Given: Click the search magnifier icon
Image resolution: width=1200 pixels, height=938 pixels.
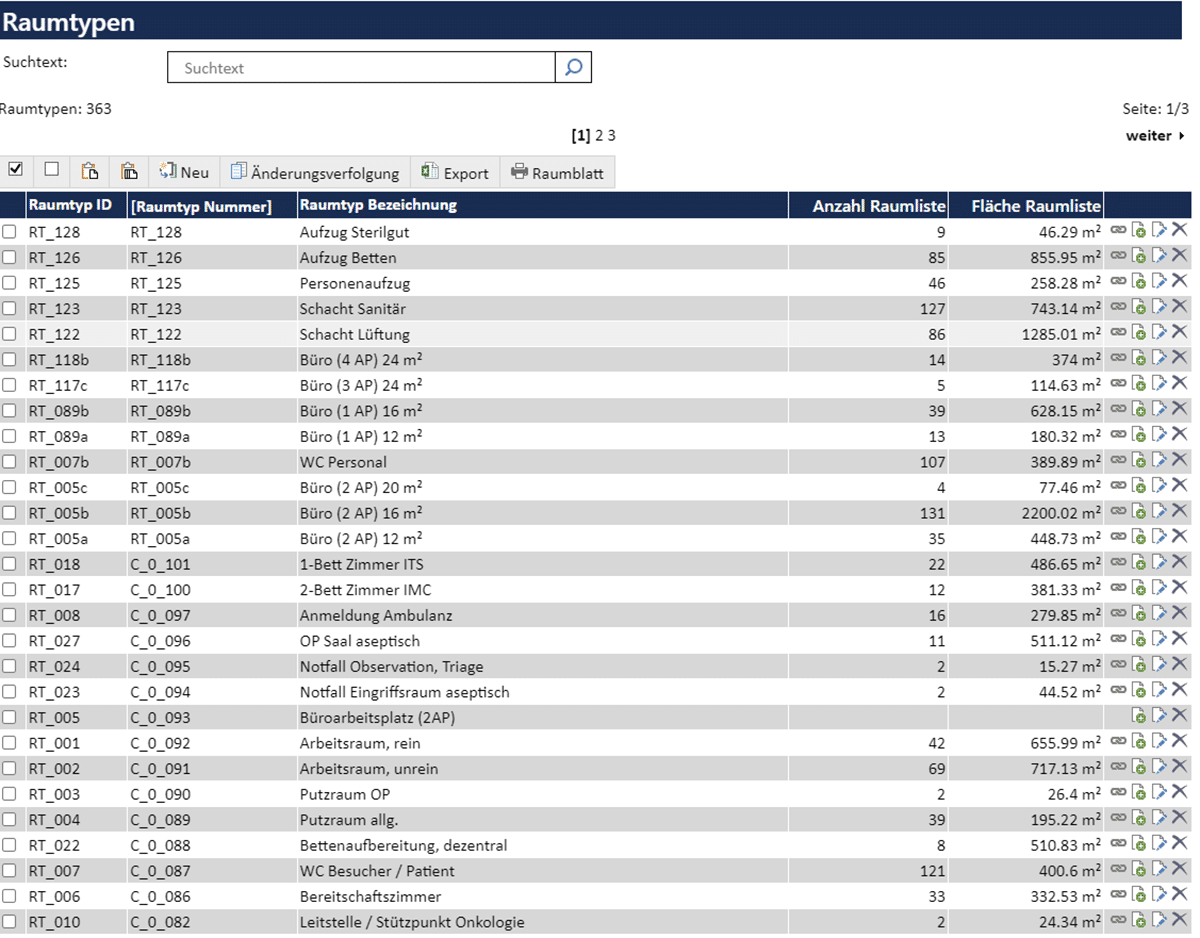Looking at the screenshot, I should pyautogui.click(x=573, y=68).
